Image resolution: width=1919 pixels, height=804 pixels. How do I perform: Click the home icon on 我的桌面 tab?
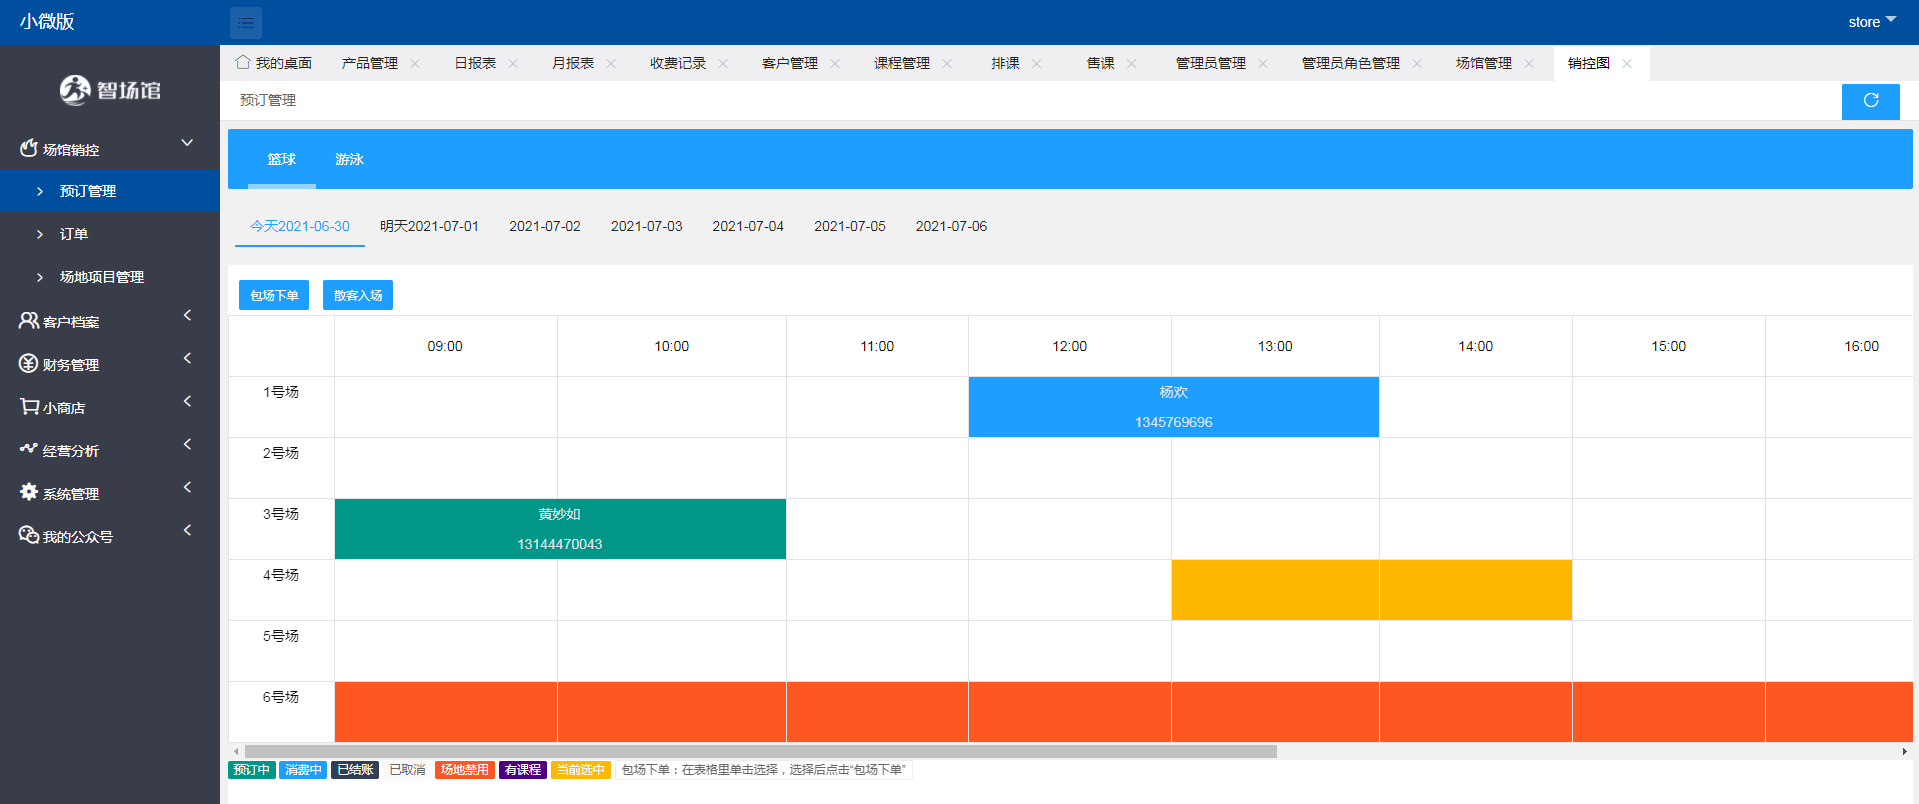click(243, 63)
